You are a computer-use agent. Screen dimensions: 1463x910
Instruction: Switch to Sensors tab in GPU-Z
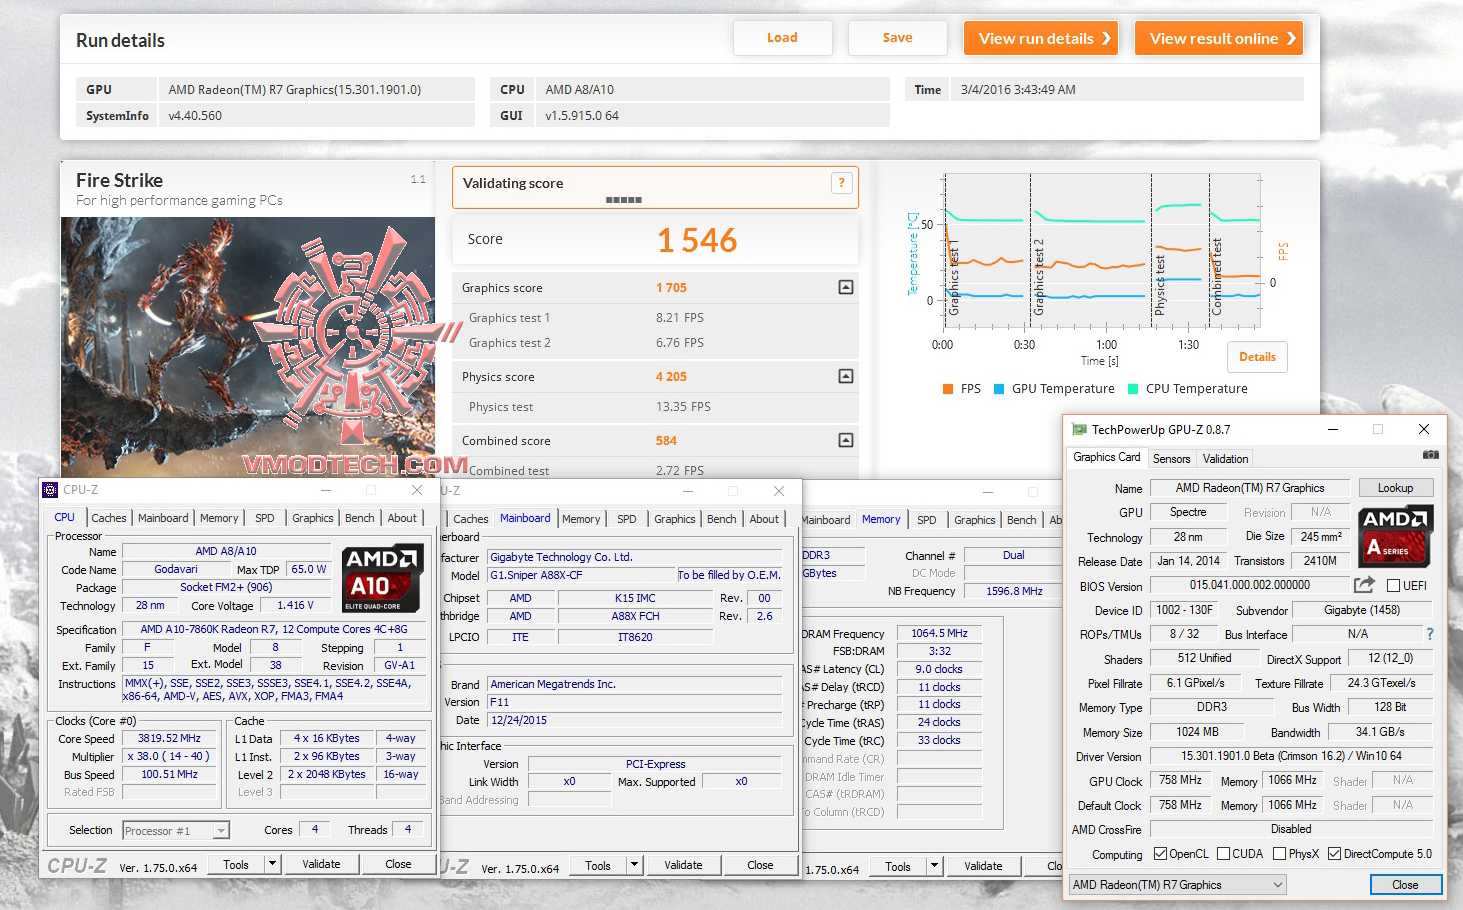coord(1172,459)
